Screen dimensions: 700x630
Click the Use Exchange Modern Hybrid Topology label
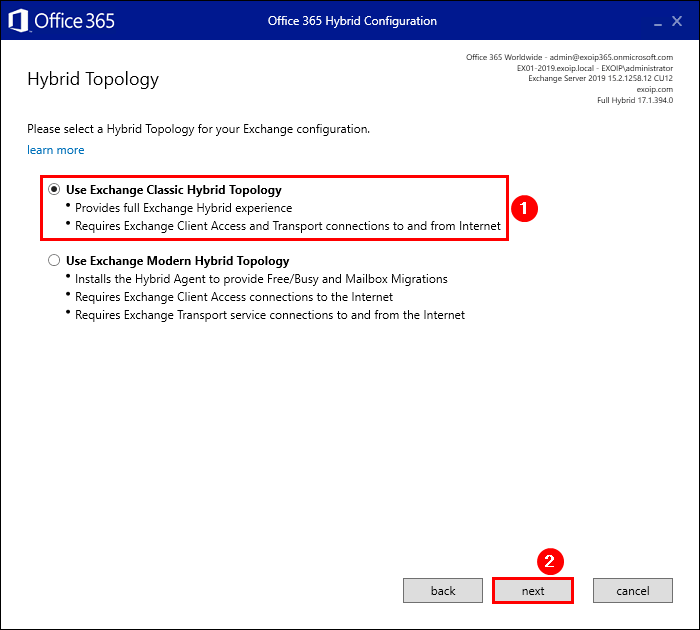(x=177, y=261)
